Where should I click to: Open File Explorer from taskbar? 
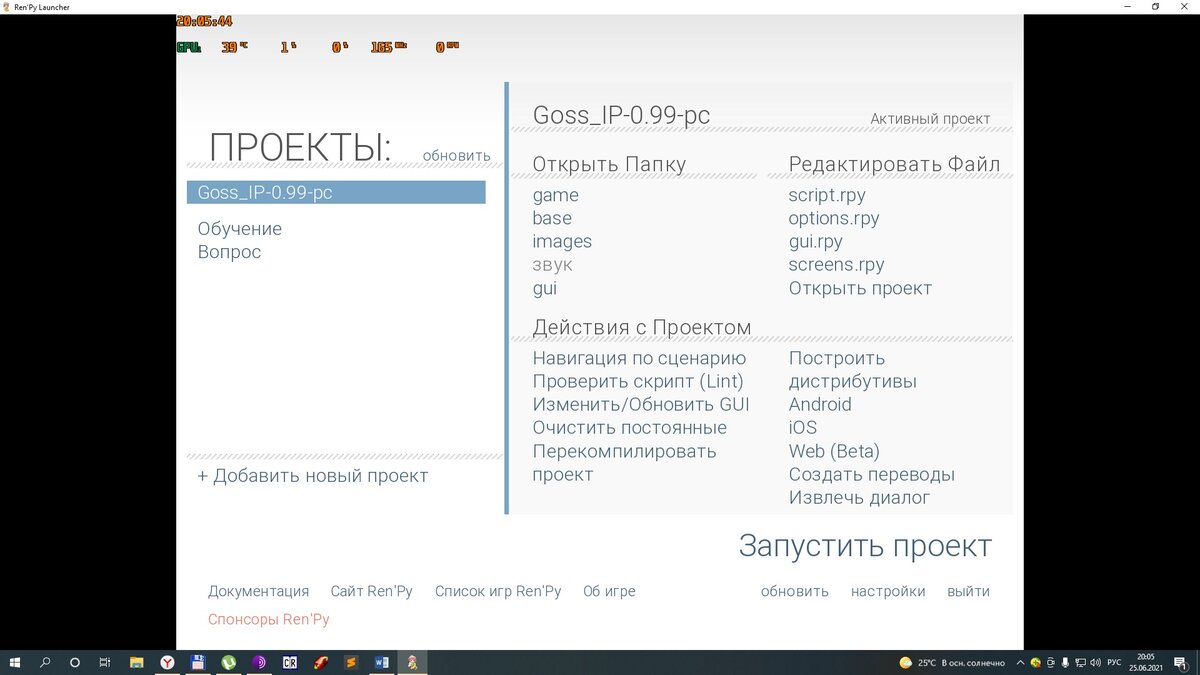point(137,662)
